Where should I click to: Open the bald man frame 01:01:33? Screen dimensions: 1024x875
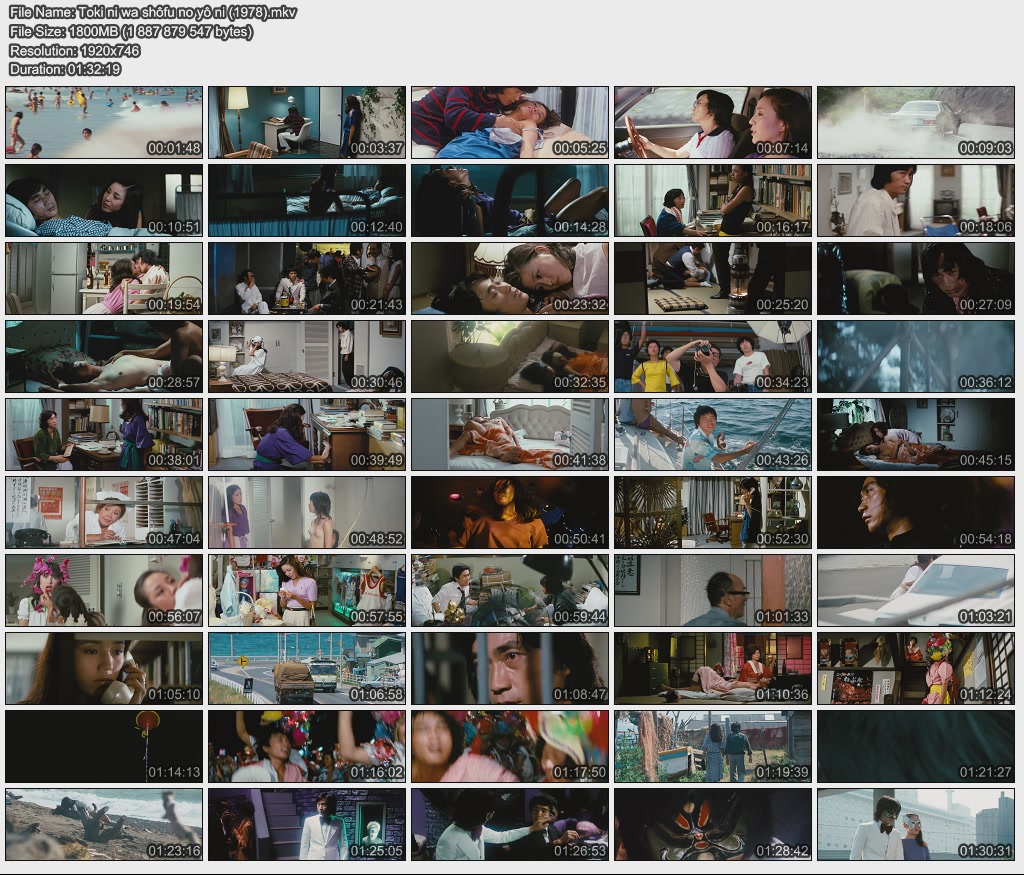713,590
